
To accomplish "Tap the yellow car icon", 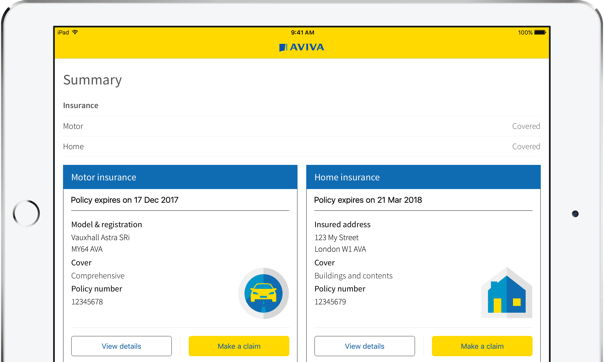I will (263, 293).
